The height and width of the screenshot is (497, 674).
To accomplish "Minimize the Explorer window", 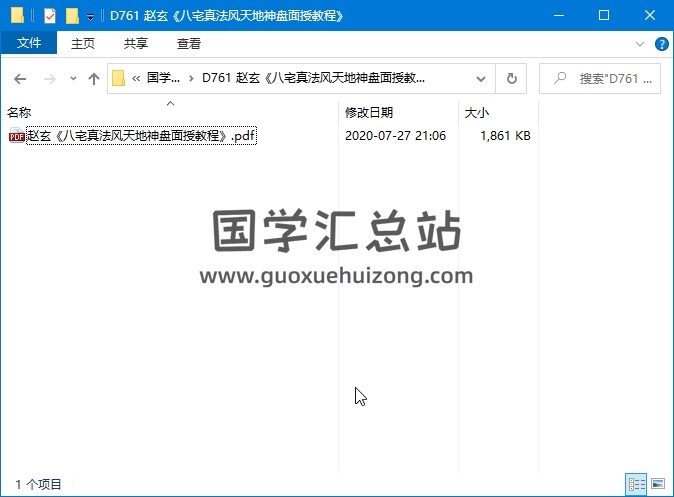I will pyautogui.click(x=559, y=15).
